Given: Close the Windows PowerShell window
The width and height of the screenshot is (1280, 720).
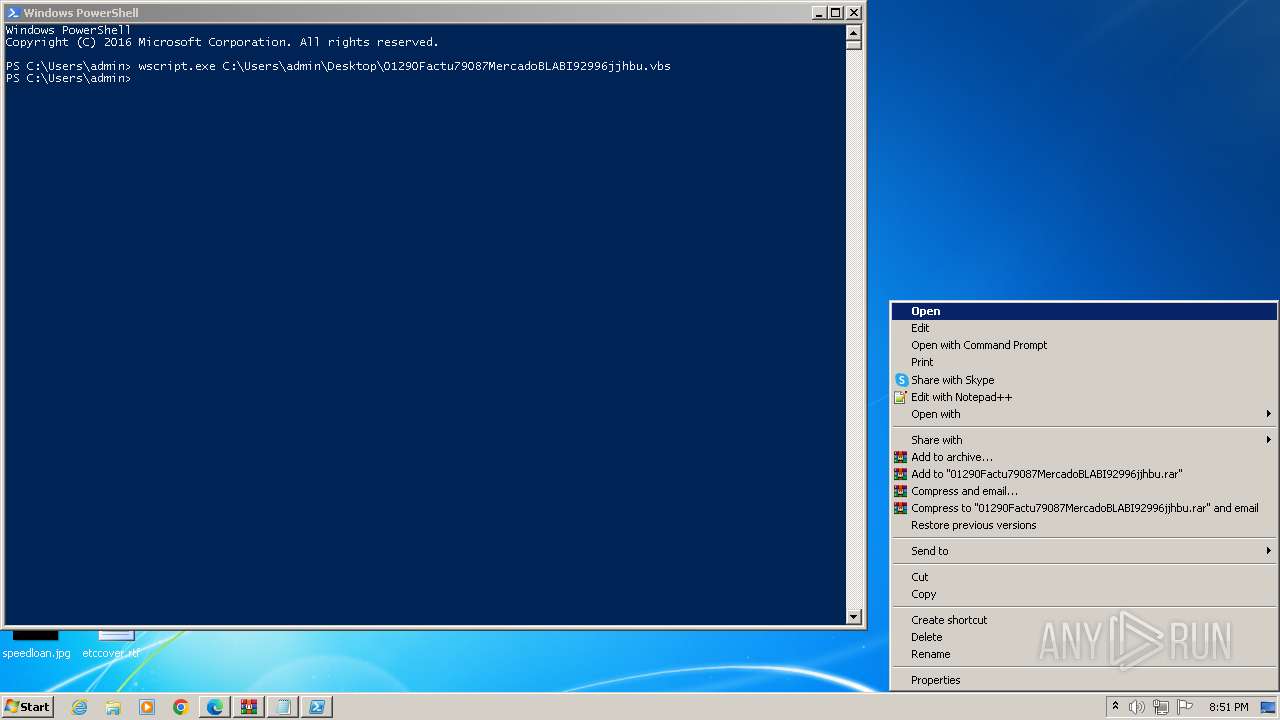Looking at the screenshot, I should coord(853,13).
